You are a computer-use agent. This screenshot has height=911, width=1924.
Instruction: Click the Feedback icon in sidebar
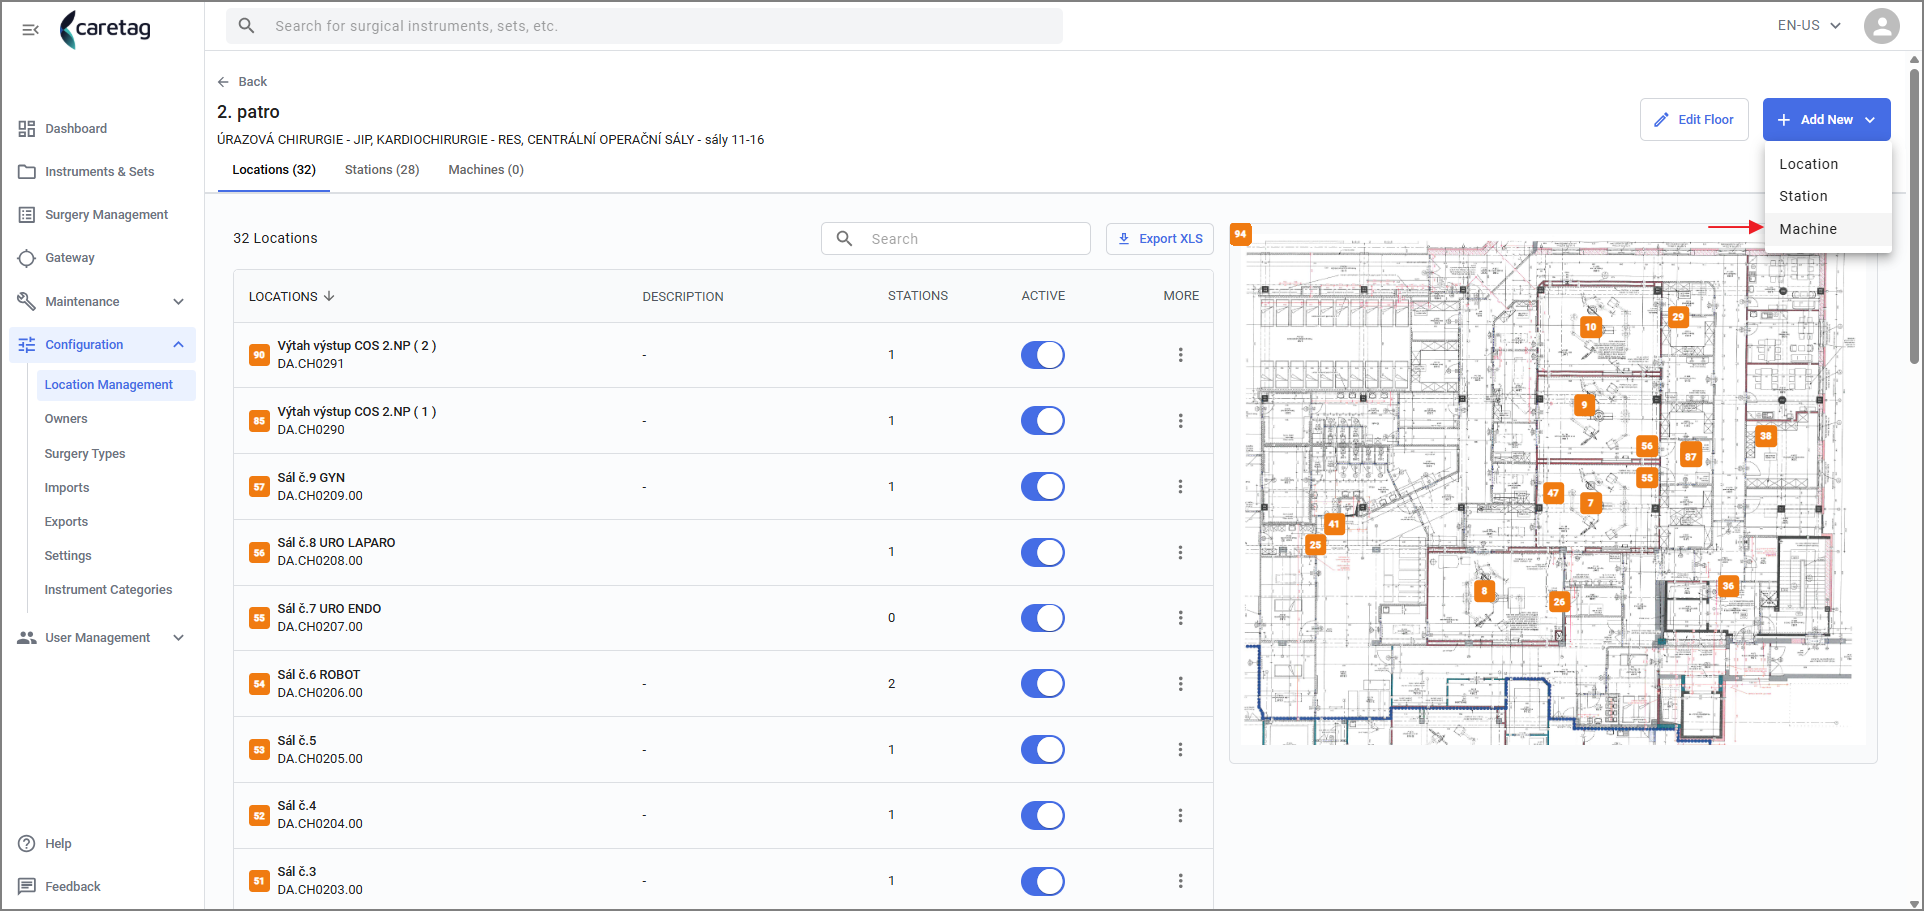[x=27, y=887]
